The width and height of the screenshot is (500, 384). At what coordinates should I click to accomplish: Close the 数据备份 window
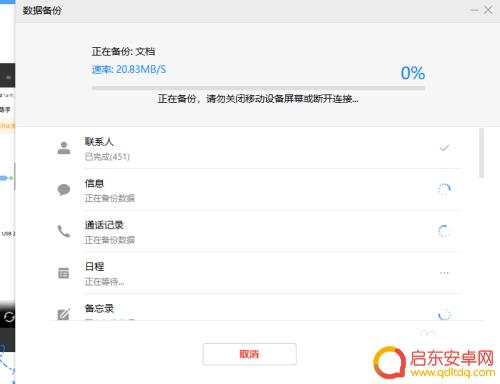(x=488, y=10)
